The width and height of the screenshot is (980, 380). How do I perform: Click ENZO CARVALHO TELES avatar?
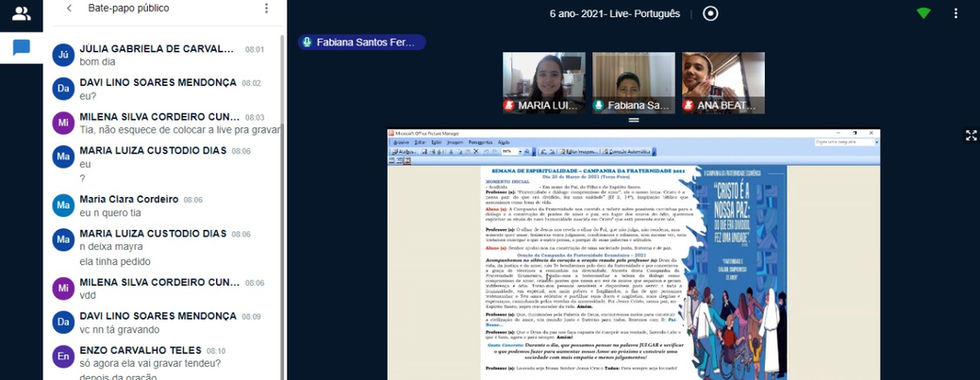point(63,356)
